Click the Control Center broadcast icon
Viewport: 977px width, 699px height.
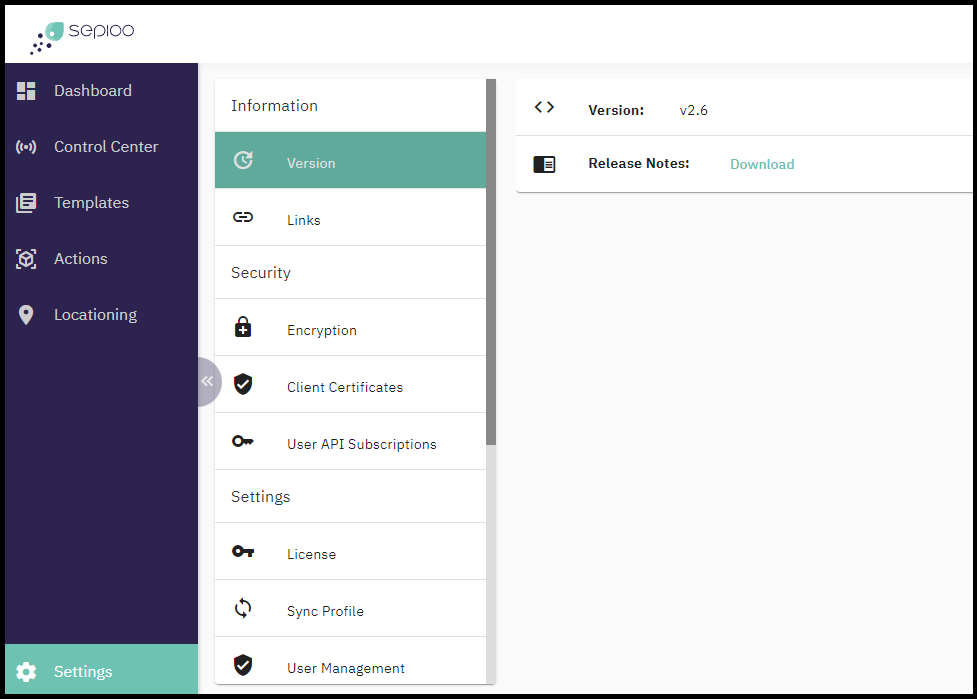pyautogui.click(x=26, y=147)
